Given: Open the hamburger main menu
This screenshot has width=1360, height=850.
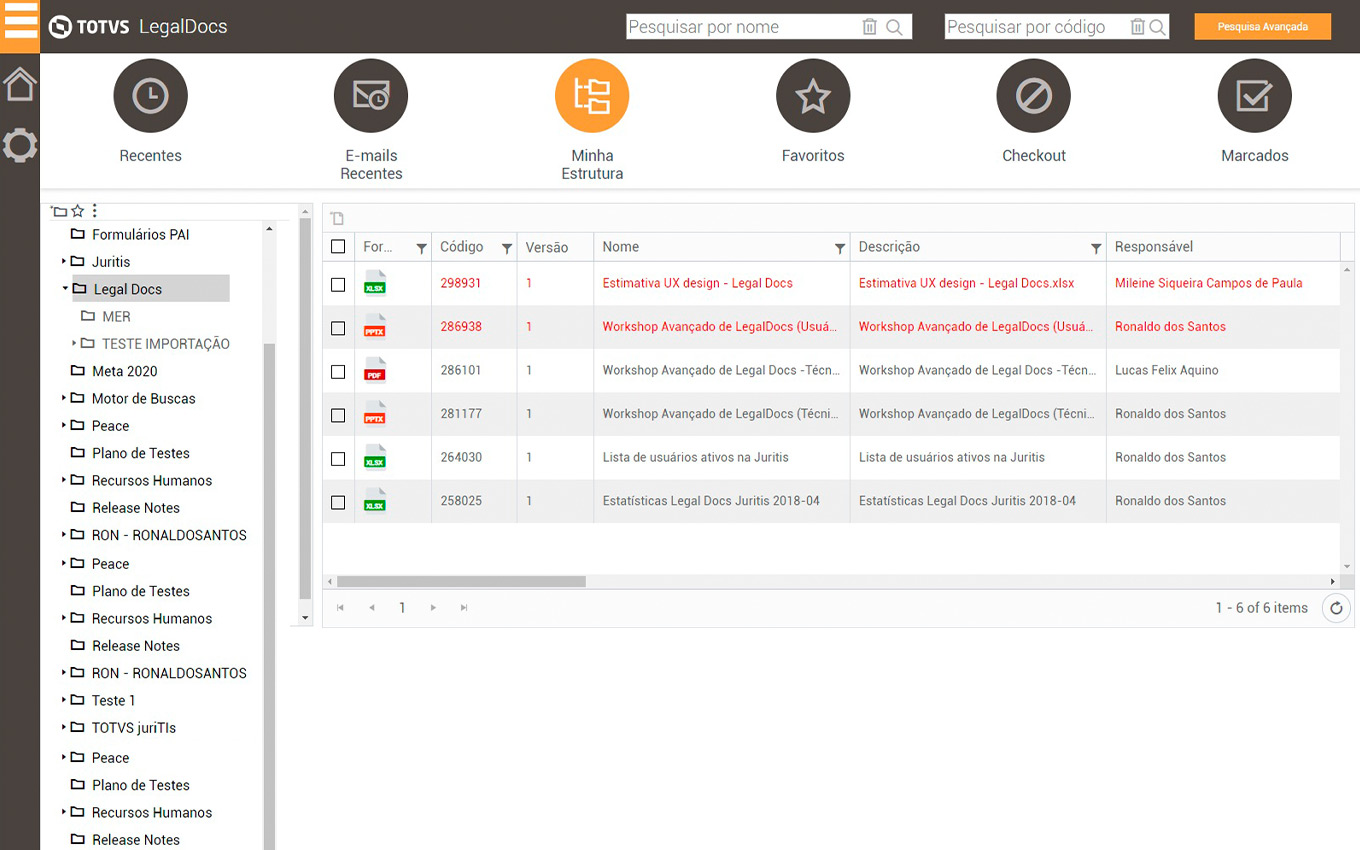Looking at the screenshot, I should [20, 24].
